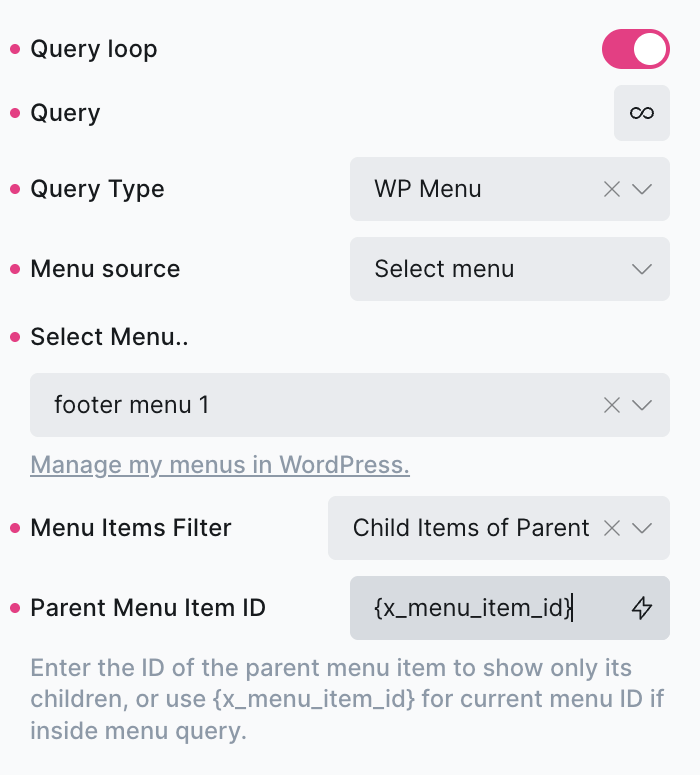Clear the WP Menu query type
Viewport: 700px width, 775px height.
point(612,189)
